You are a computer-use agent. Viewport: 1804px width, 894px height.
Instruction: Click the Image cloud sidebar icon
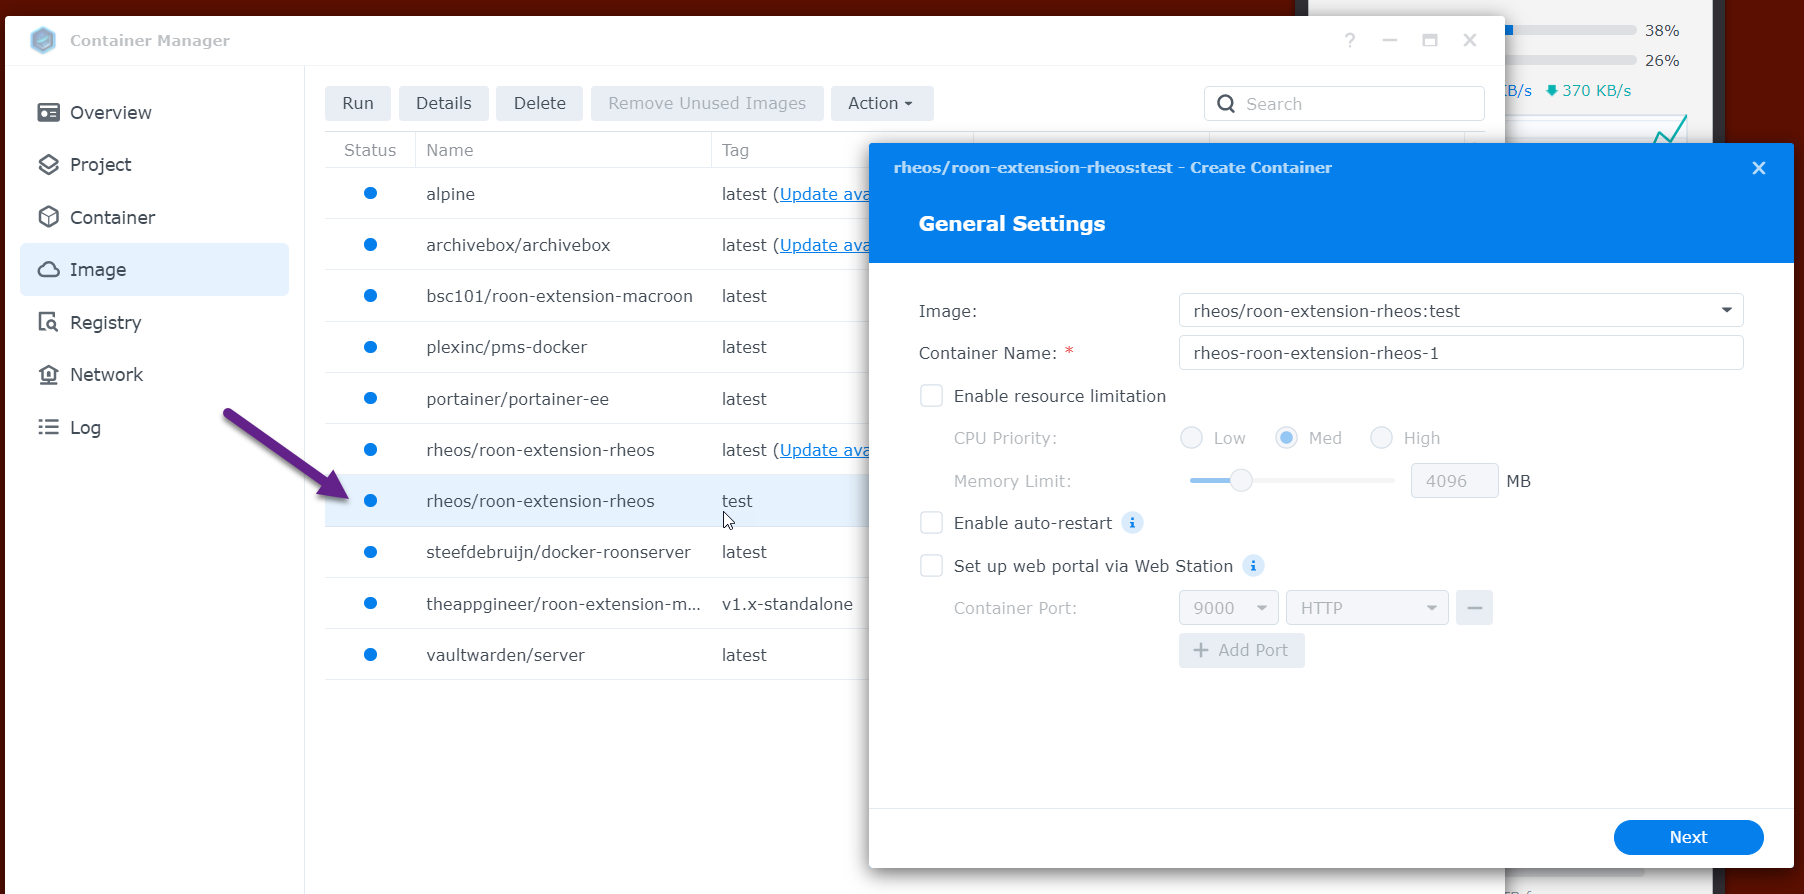48,269
